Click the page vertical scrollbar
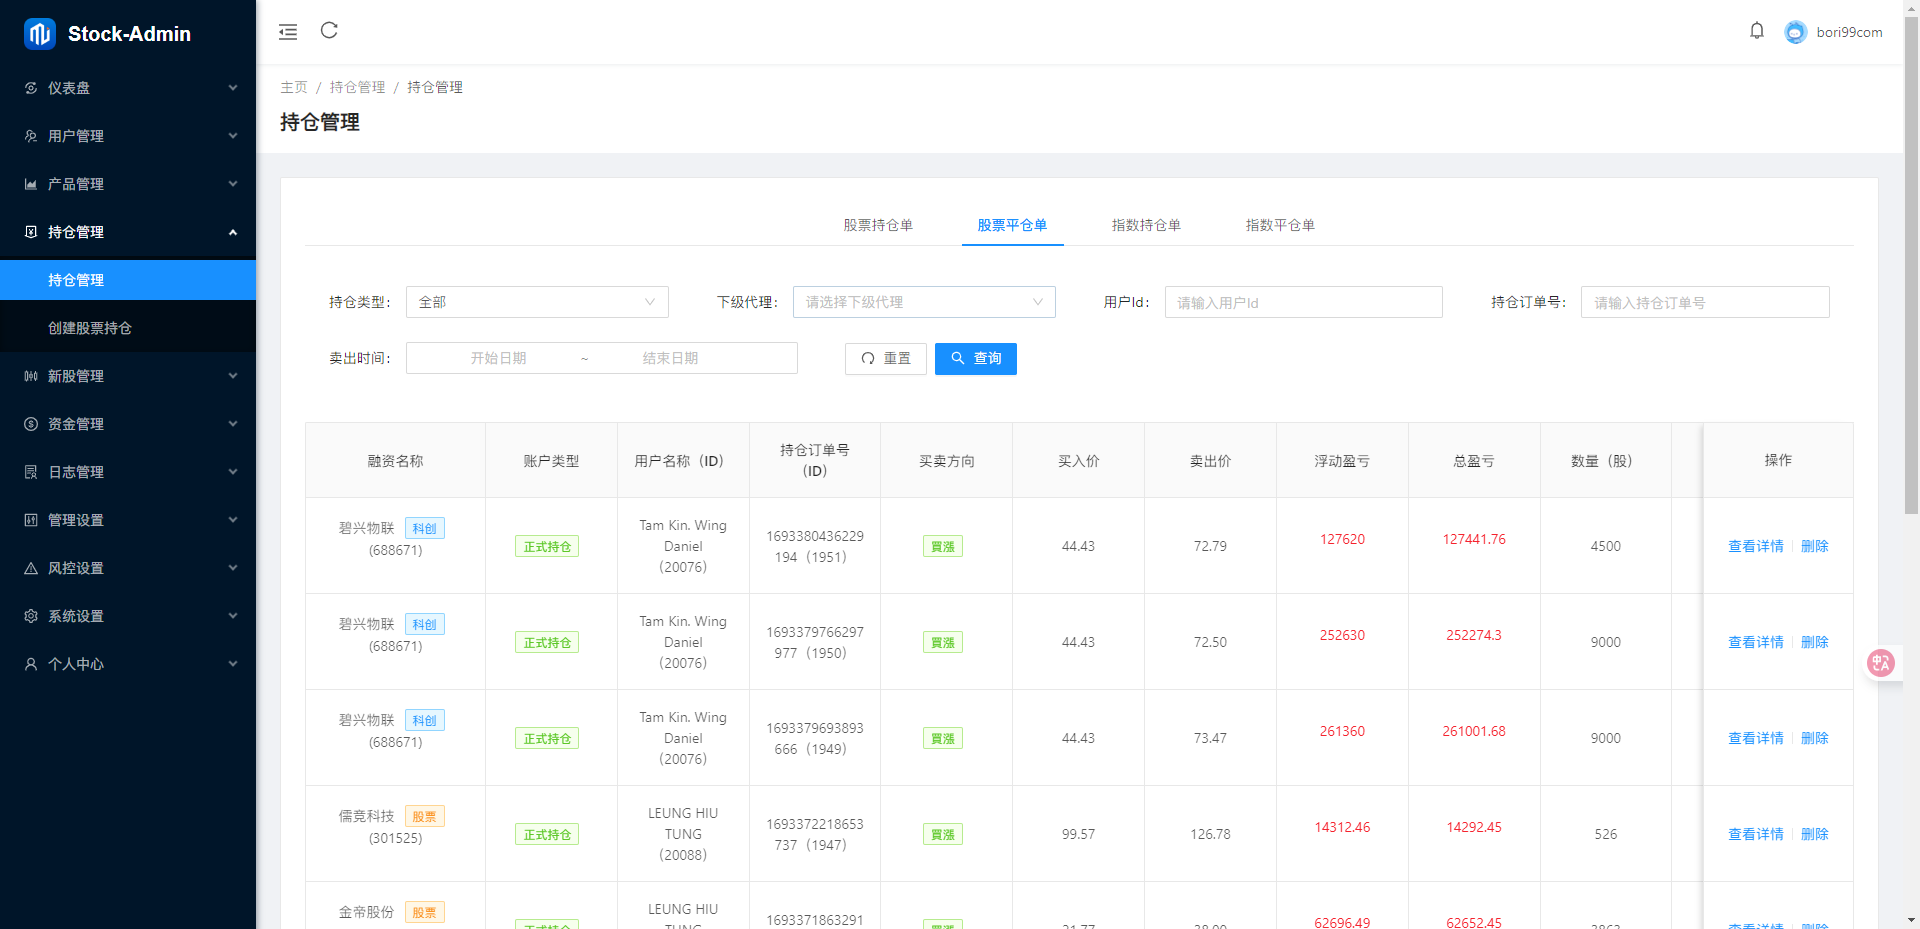This screenshot has width=1920, height=929. [x=1911, y=266]
